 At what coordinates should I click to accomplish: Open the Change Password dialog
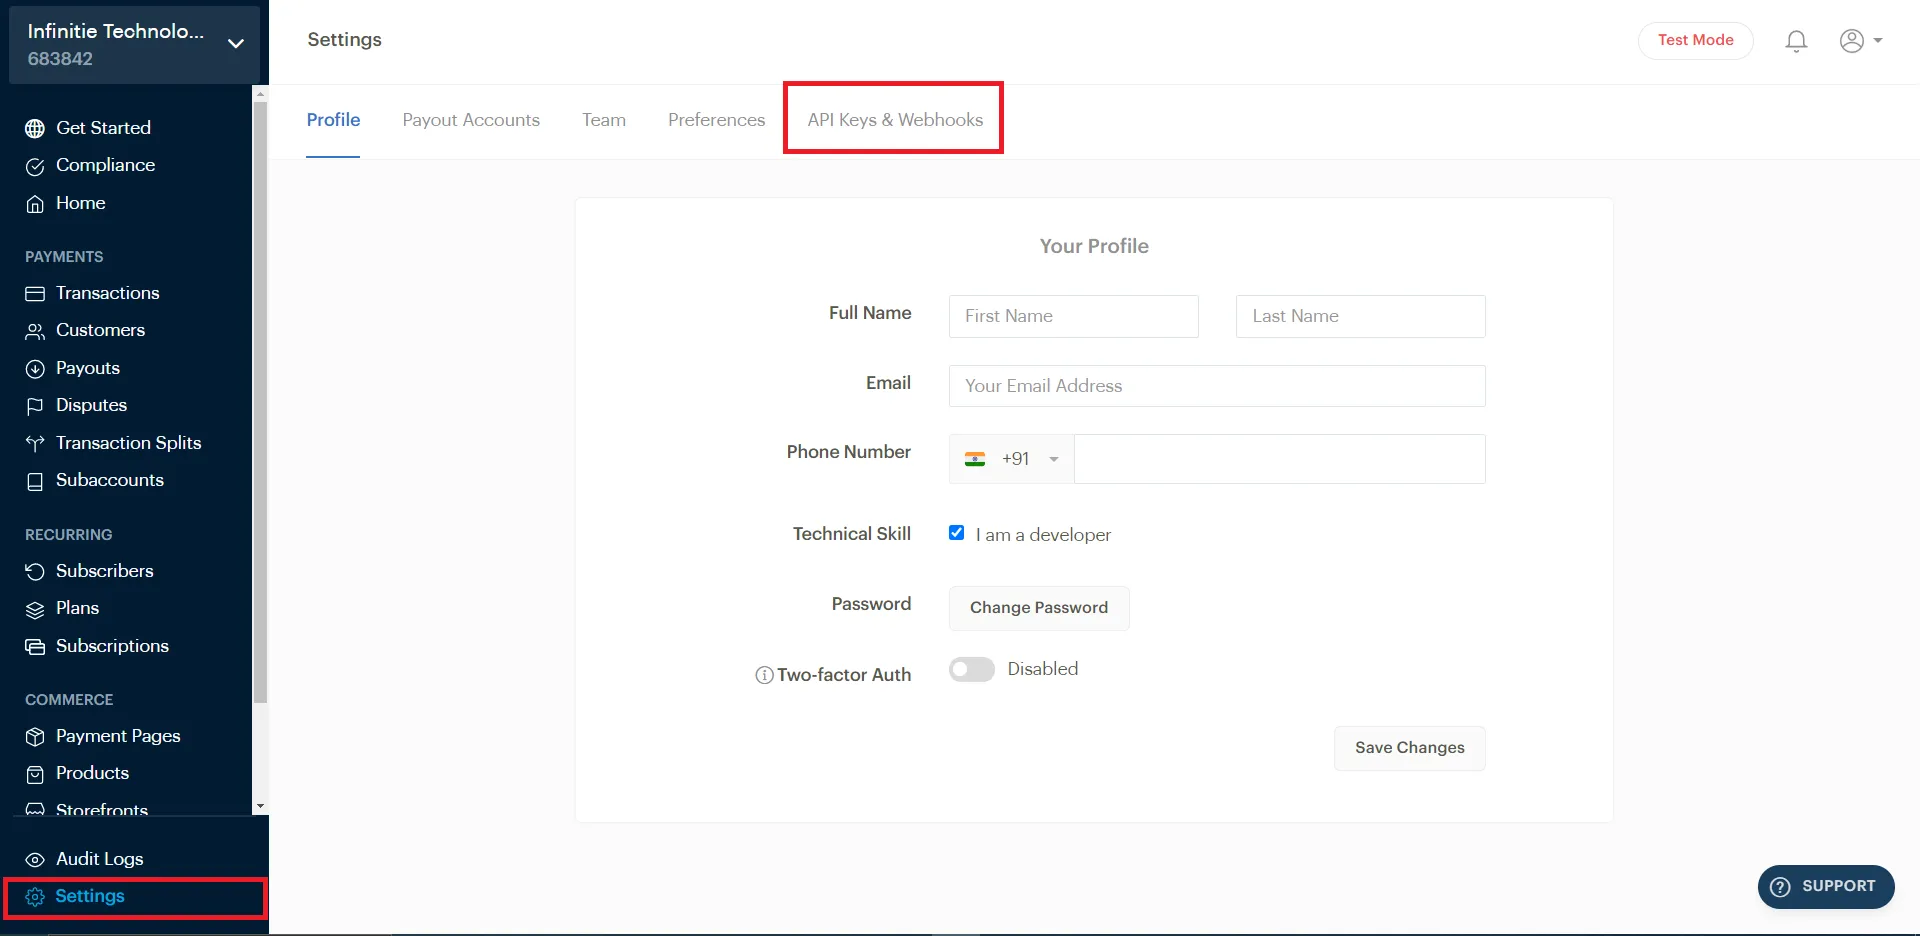(1038, 607)
